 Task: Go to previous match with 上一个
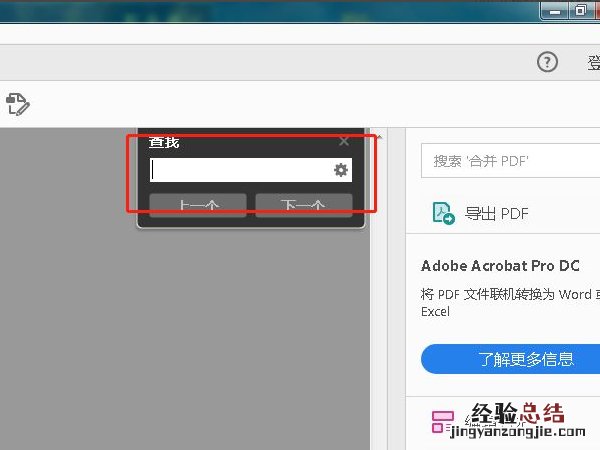click(x=198, y=205)
